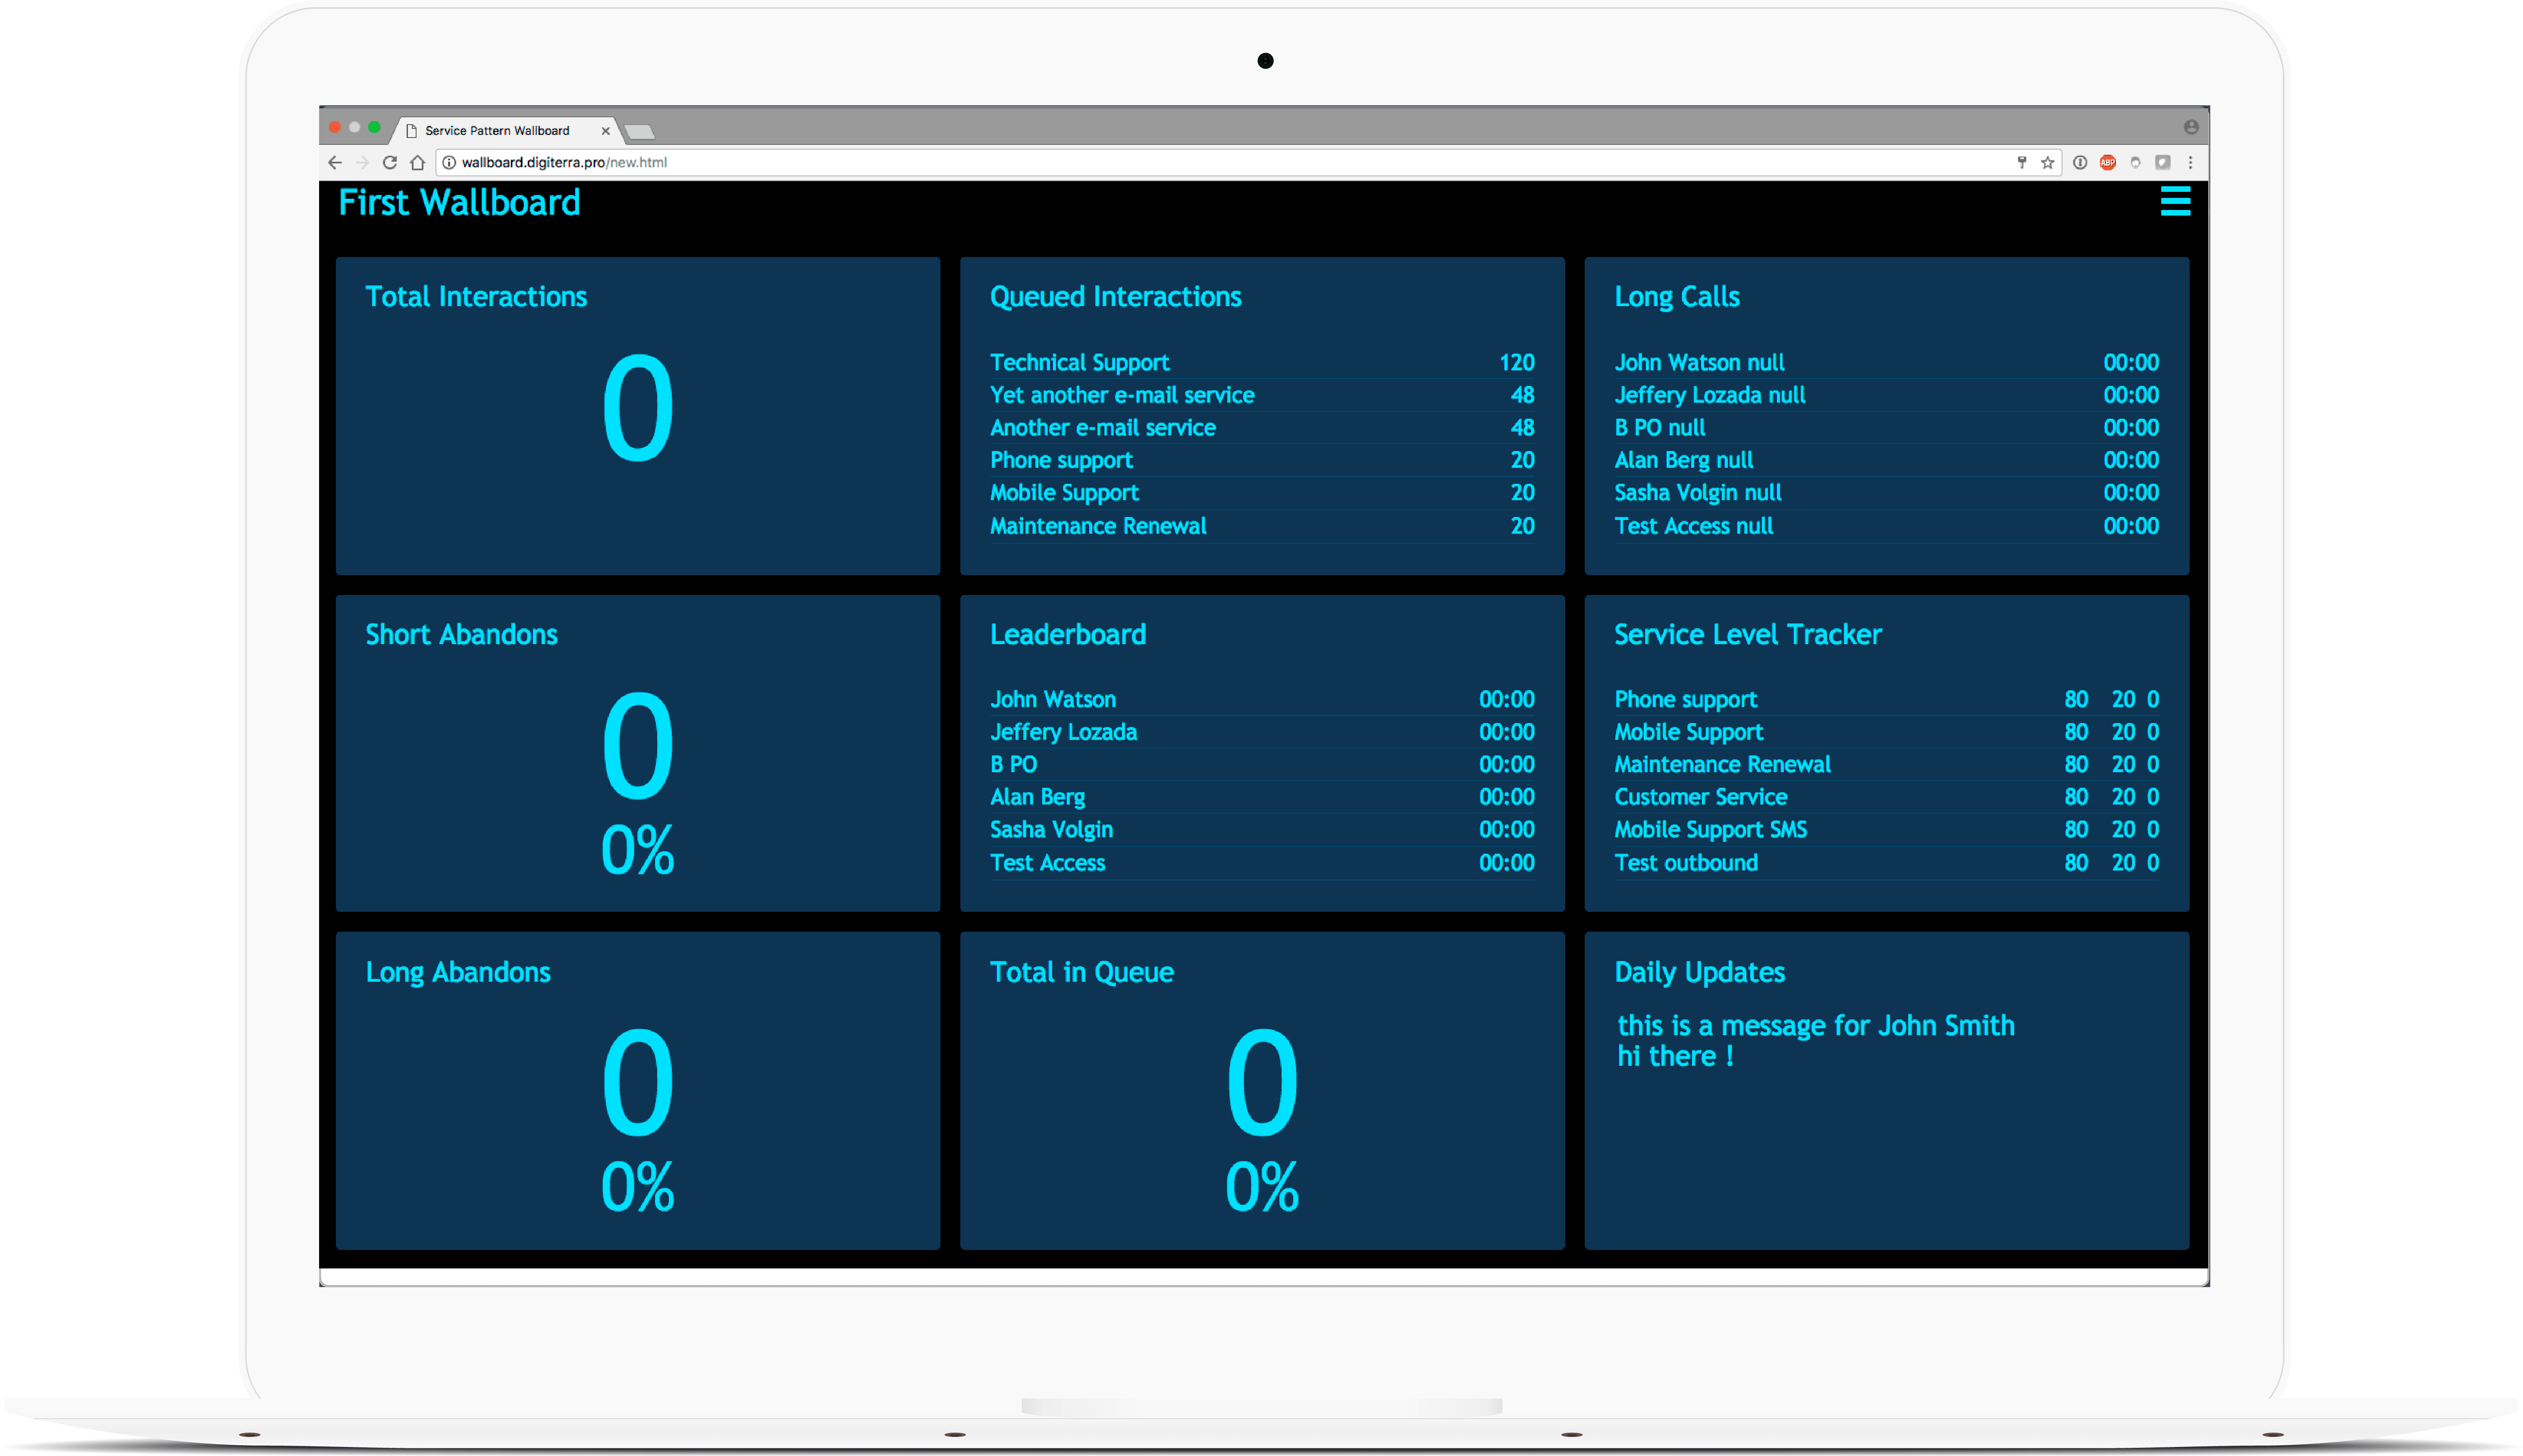This screenshot has height=1456, width=2523.
Task: Select the Yet another e-mail service row
Action: [x=1262, y=395]
